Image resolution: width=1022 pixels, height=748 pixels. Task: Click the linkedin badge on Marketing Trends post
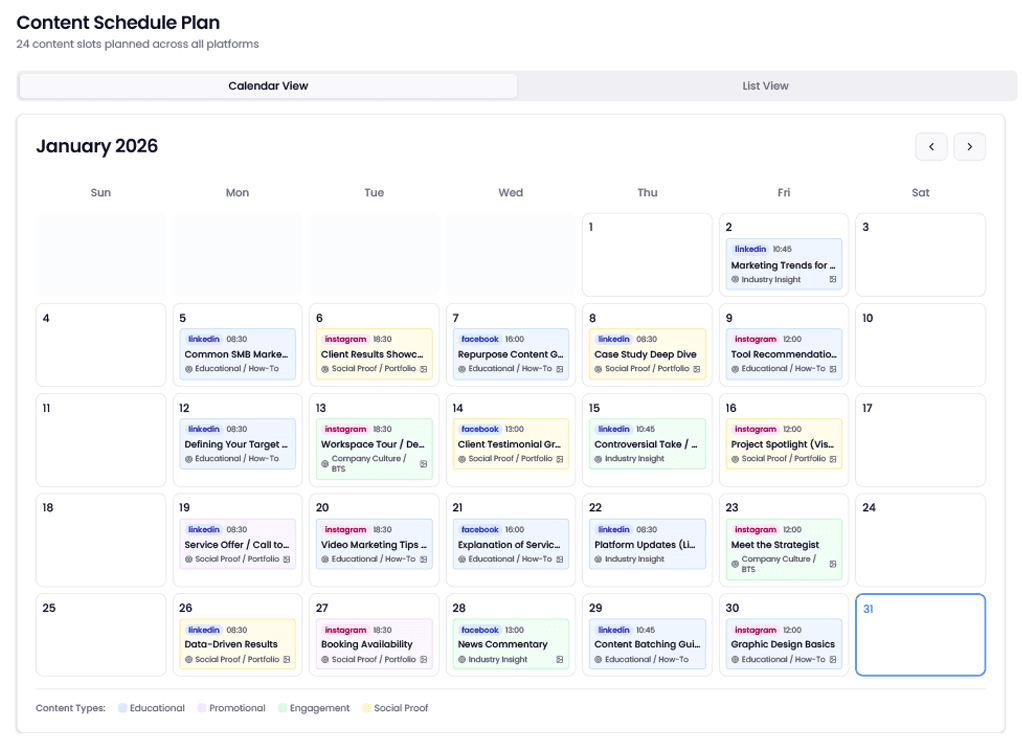point(750,248)
